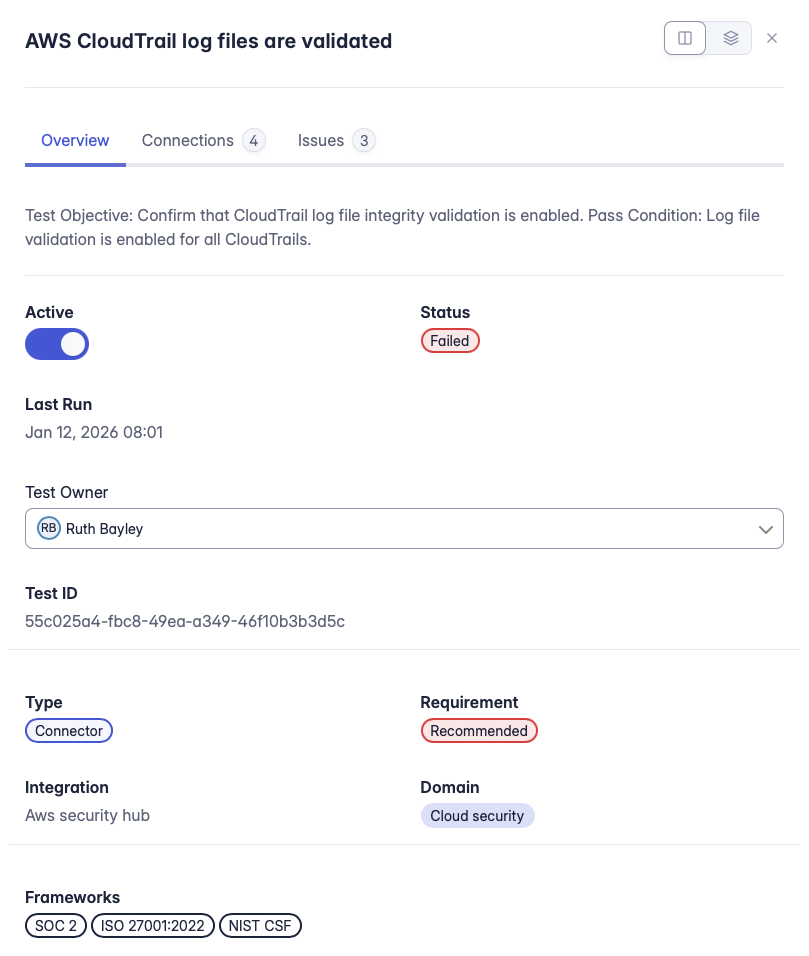The image size is (809, 956).
Task: Click the Recommended requirement badge
Action: tap(479, 731)
